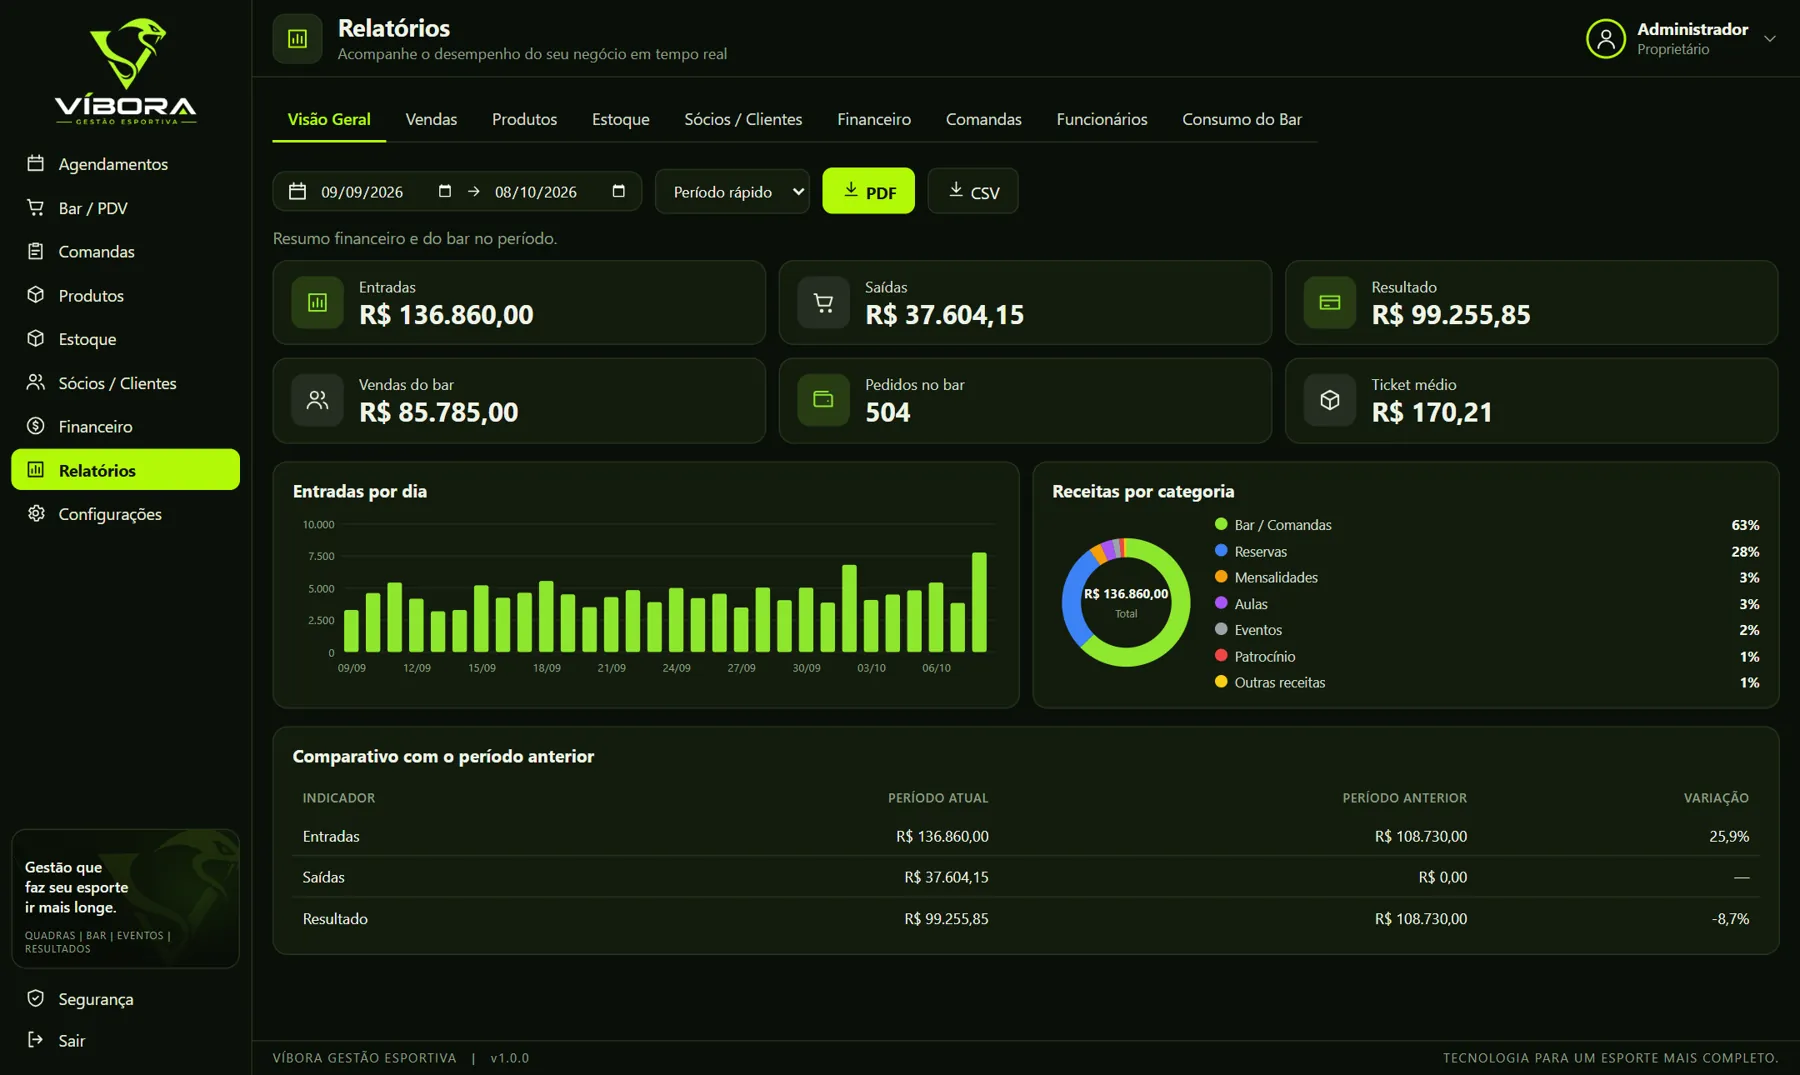Click the Sócios / Clientes reports tab
1800x1075 pixels.
point(743,119)
